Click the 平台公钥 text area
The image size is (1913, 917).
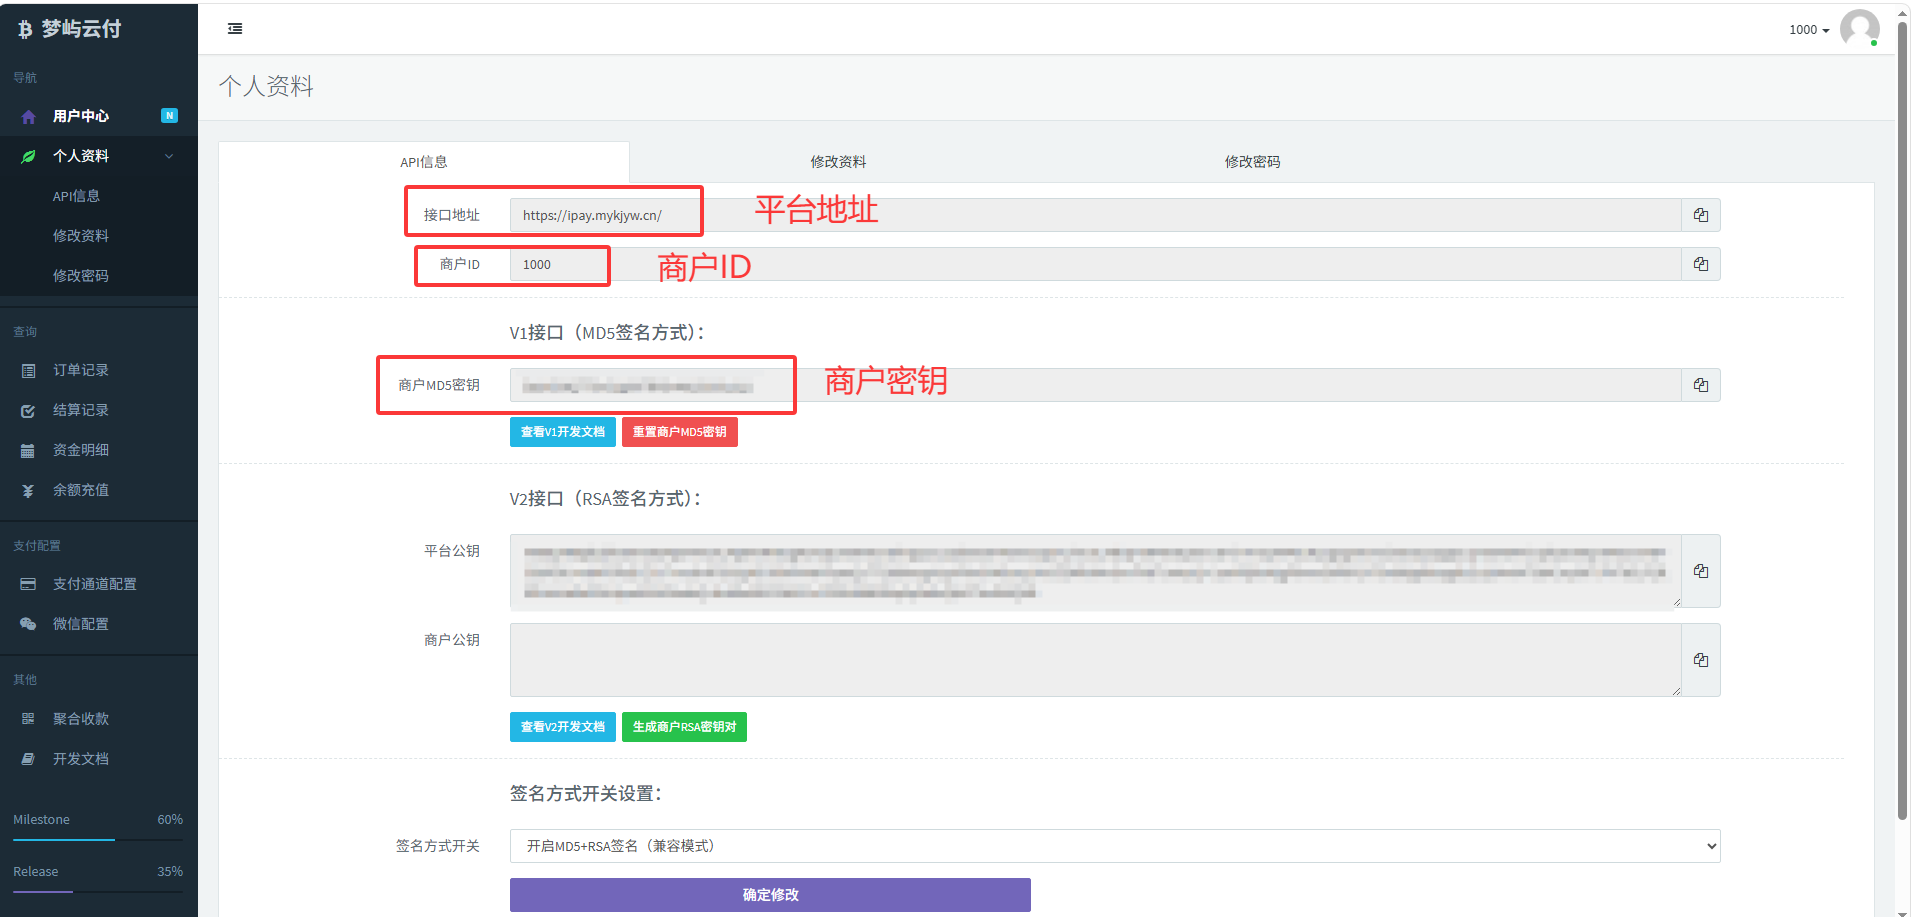tap(1095, 571)
